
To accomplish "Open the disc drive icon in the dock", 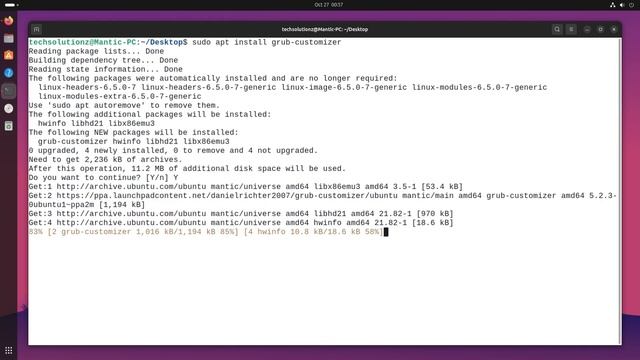I will 9,109.
